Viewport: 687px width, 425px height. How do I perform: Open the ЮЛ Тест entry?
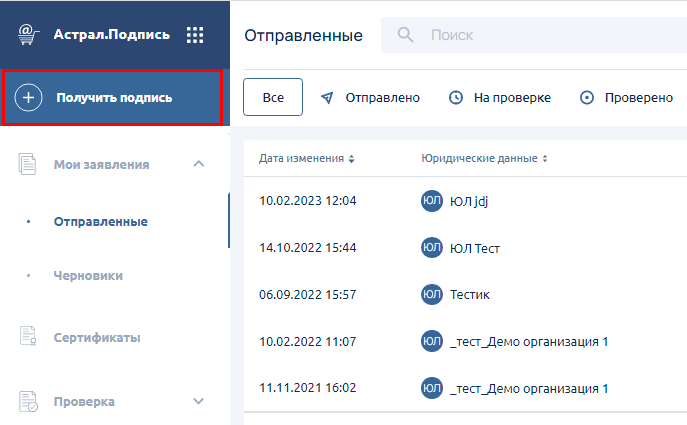475,248
